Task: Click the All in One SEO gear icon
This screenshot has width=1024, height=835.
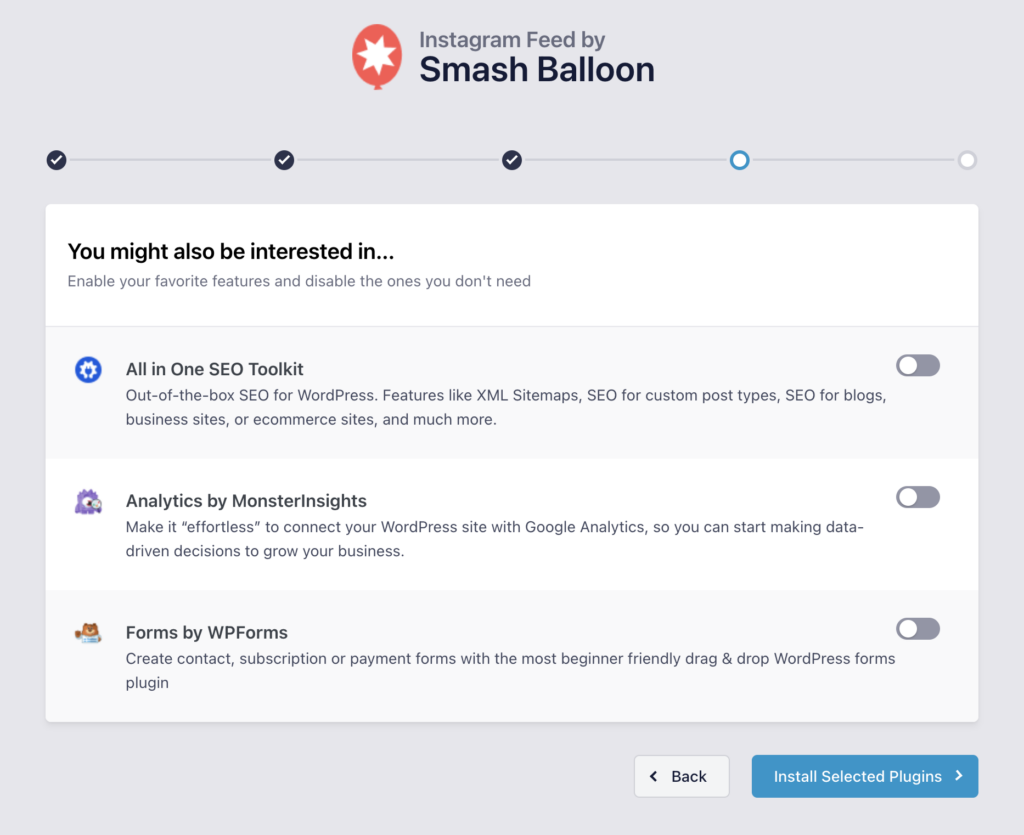Action: pos(88,370)
